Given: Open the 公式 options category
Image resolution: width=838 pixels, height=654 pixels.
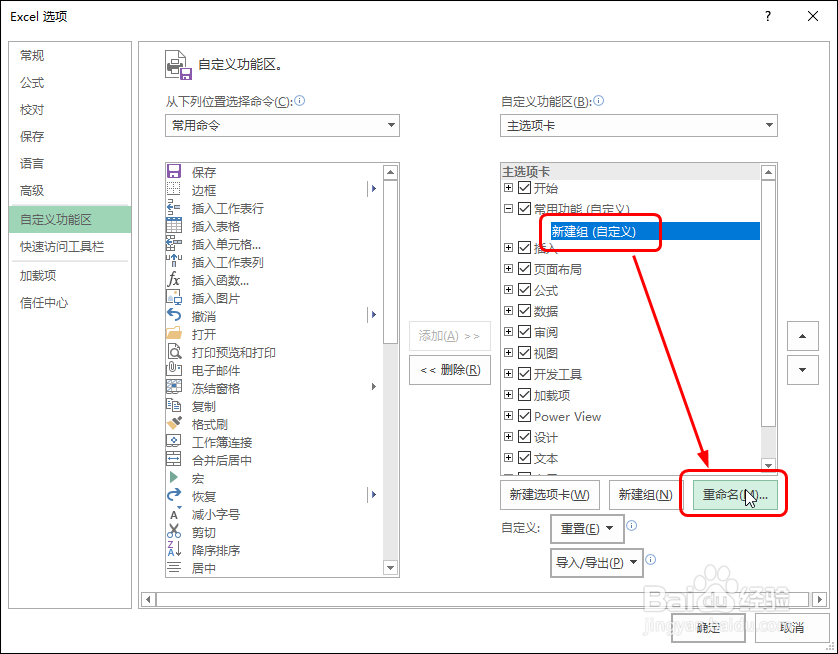Looking at the screenshot, I should [x=70, y=83].
